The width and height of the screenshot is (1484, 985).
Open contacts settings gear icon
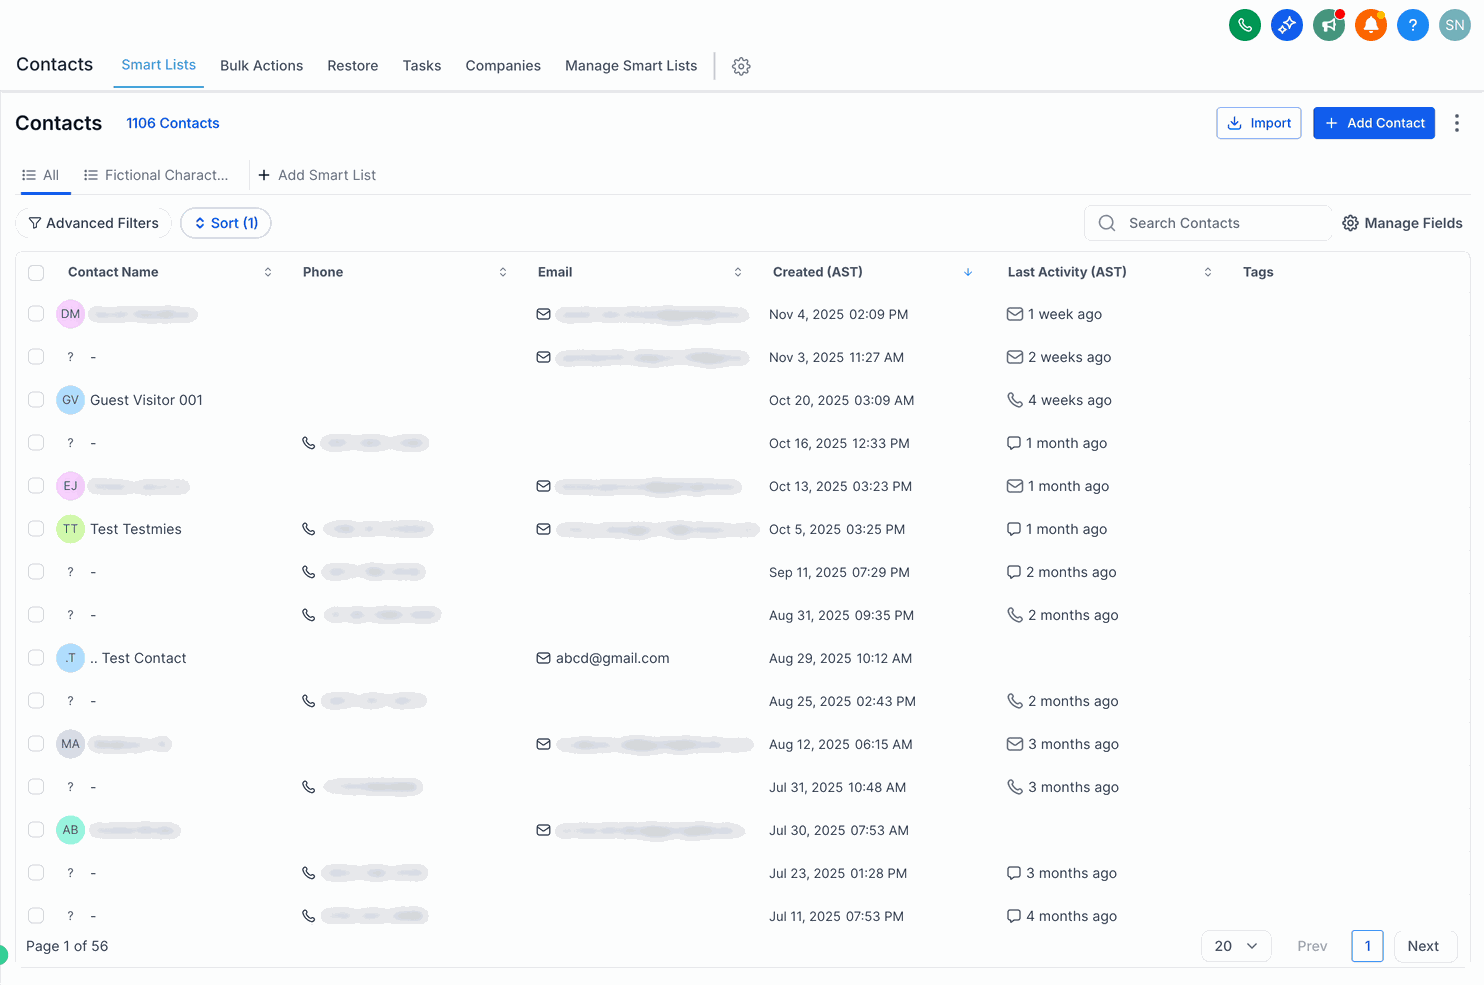741,66
